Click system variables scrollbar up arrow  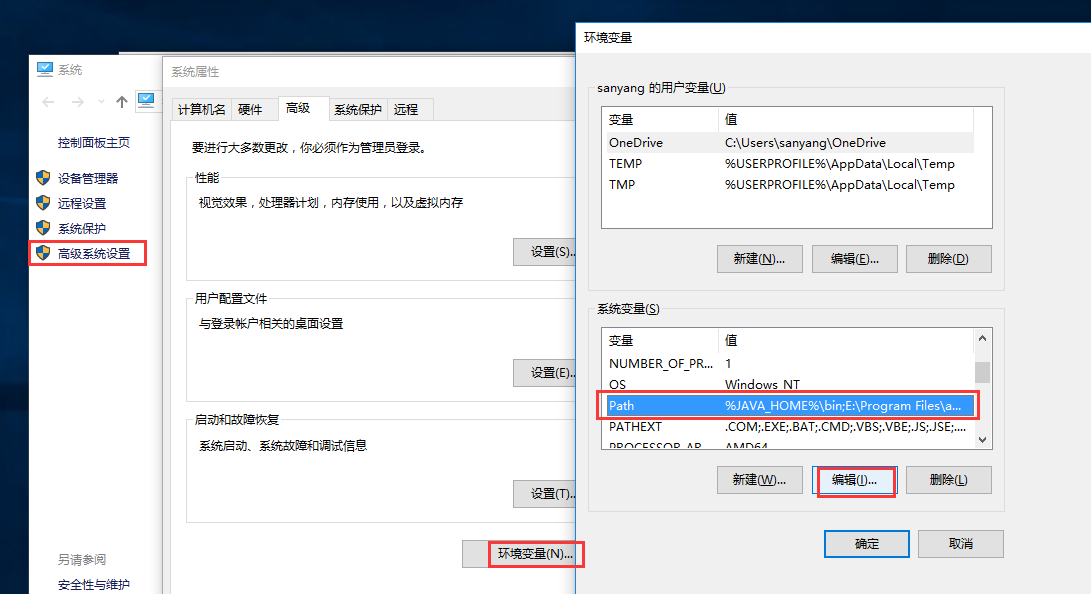click(x=982, y=338)
